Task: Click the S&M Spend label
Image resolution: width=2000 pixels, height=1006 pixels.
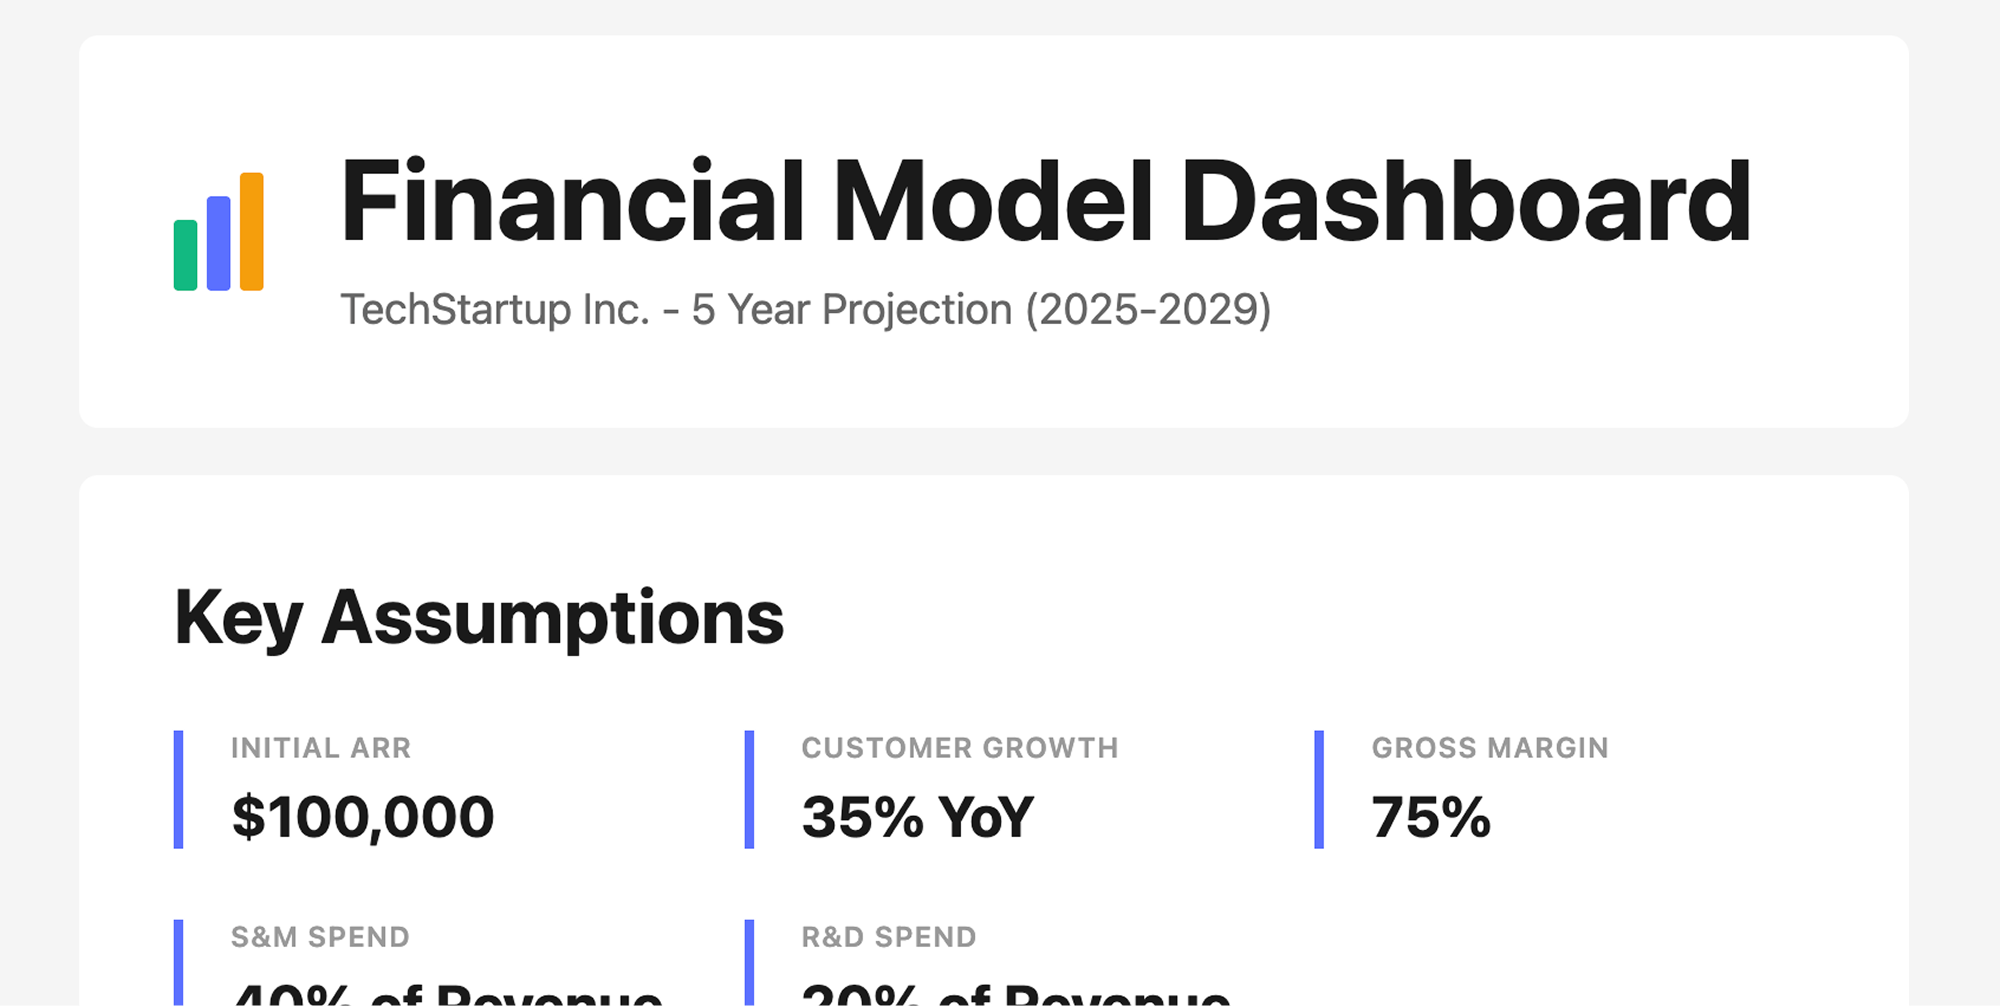Action: (x=320, y=937)
